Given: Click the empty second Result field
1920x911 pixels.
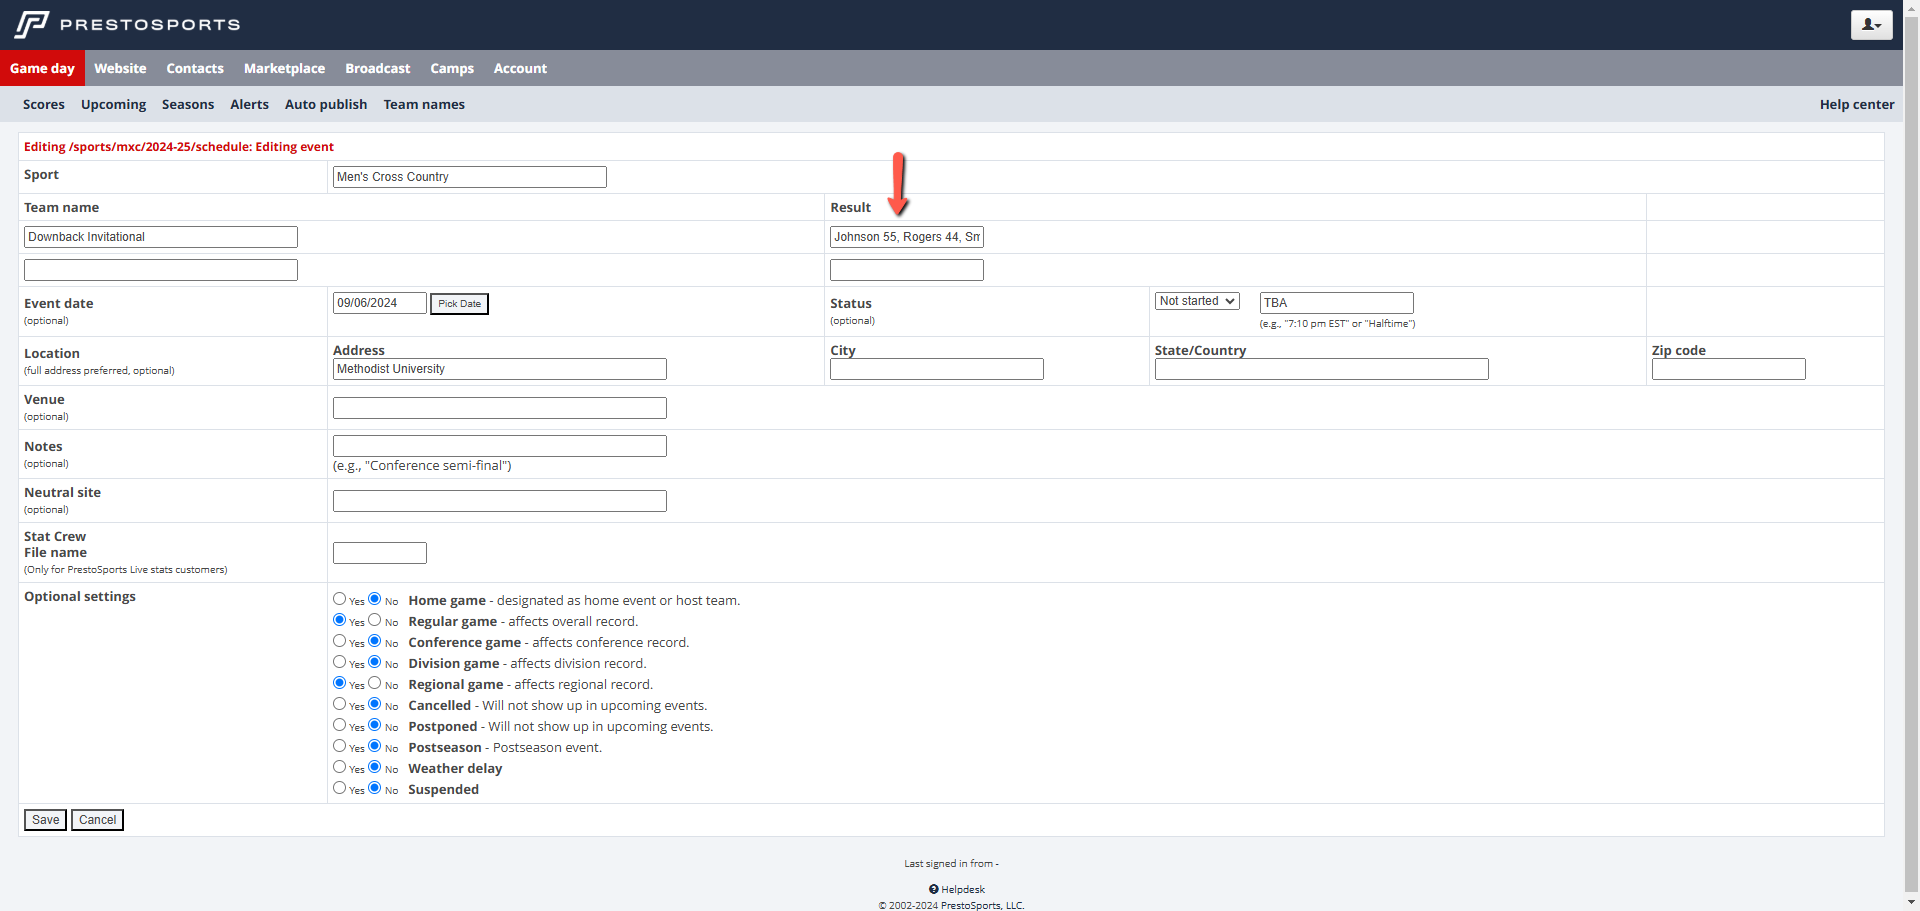Looking at the screenshot, I should pyautogui.click(x=907, y=270).
